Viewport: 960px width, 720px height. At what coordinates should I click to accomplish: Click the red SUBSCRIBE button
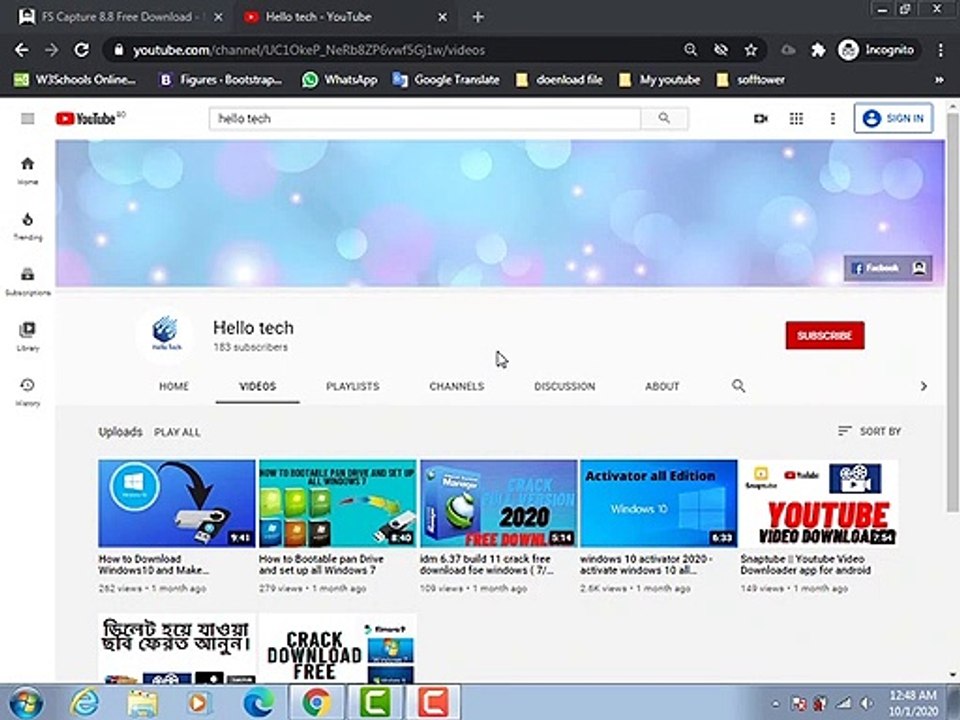point(825,336)
